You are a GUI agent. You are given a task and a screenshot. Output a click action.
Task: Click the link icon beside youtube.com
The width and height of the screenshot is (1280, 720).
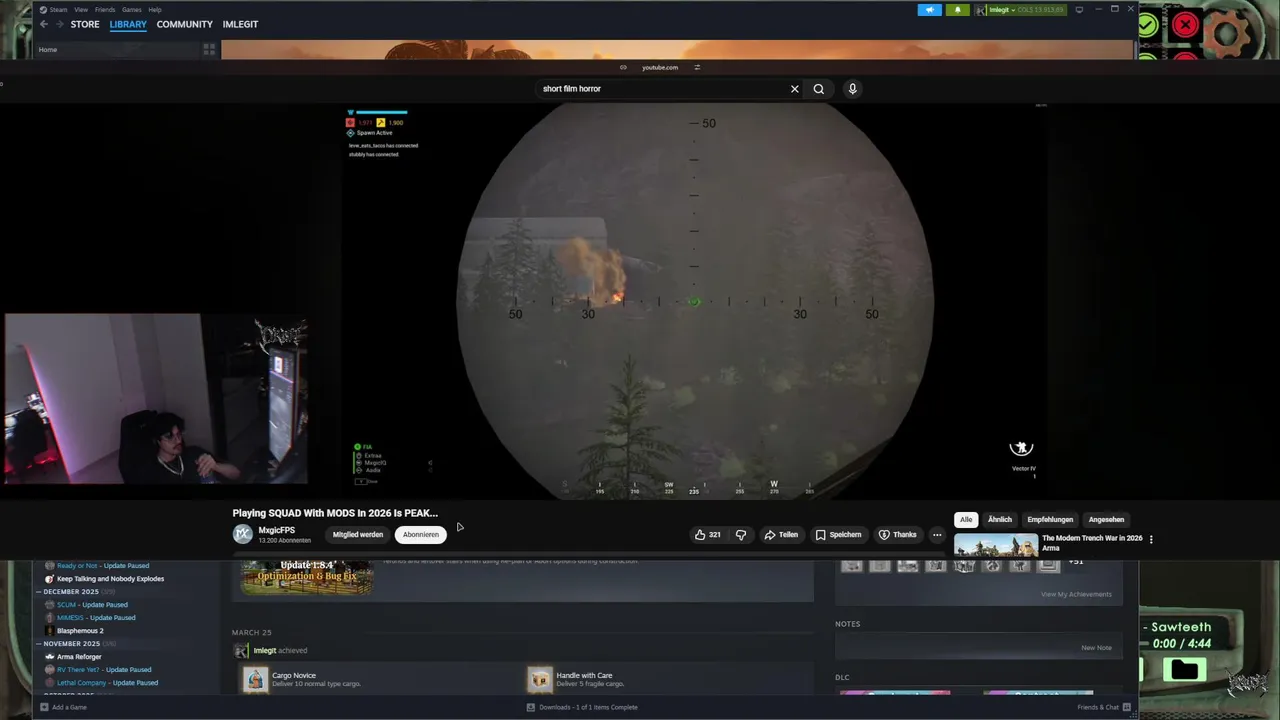pyautogui.click(x=623, y=67)
